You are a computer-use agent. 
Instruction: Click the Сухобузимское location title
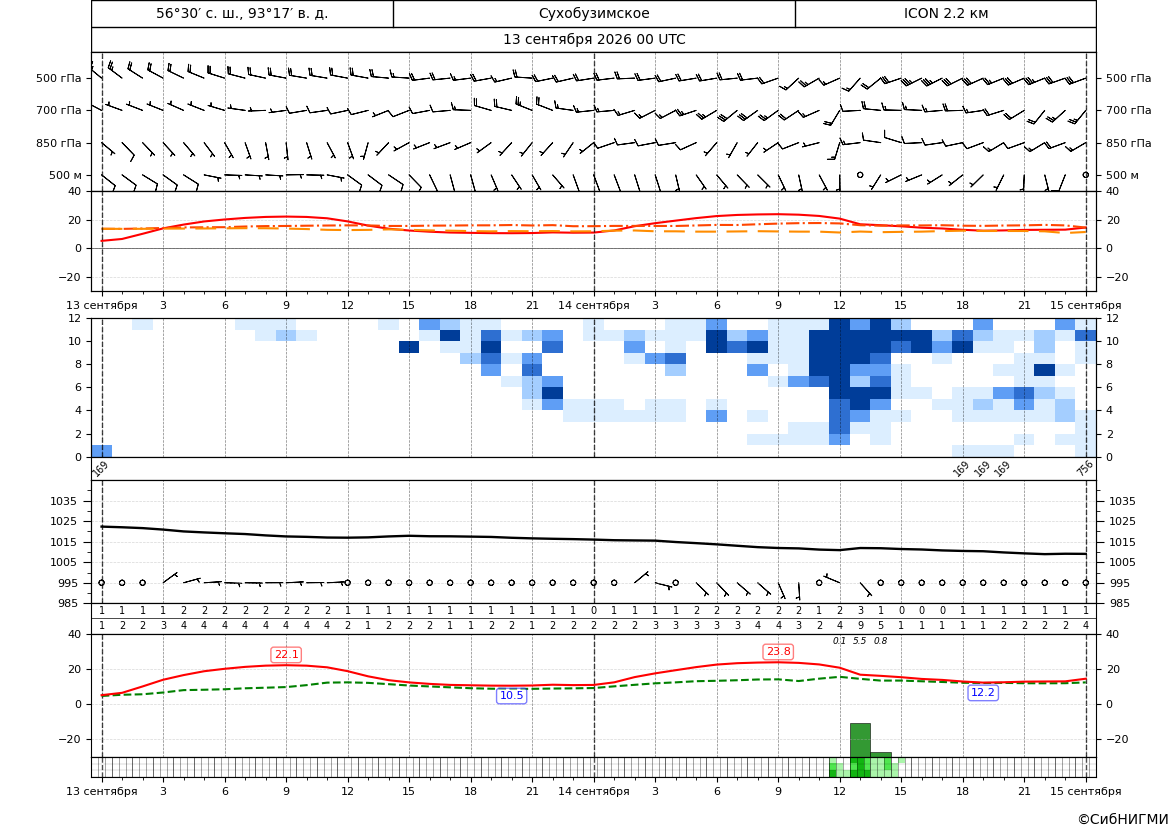pos(594,13)
